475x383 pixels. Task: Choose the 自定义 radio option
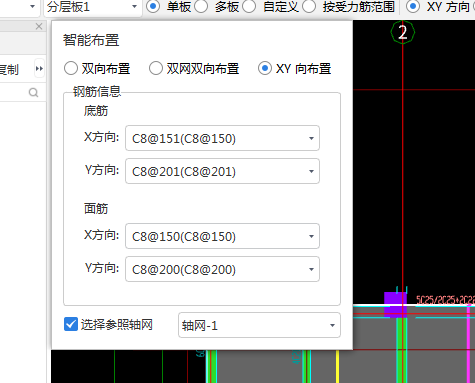pos(249,7)
